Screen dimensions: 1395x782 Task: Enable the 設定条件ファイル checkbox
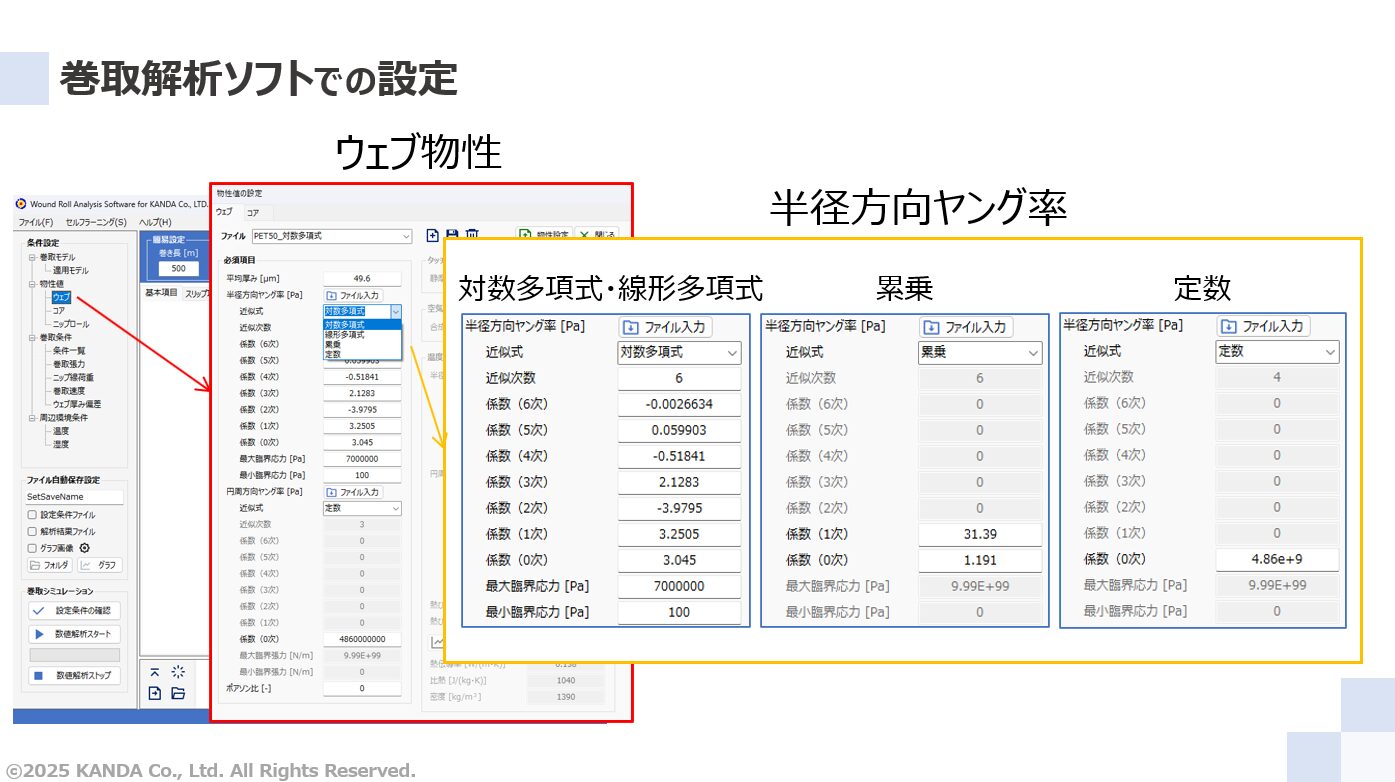point(31,515)
